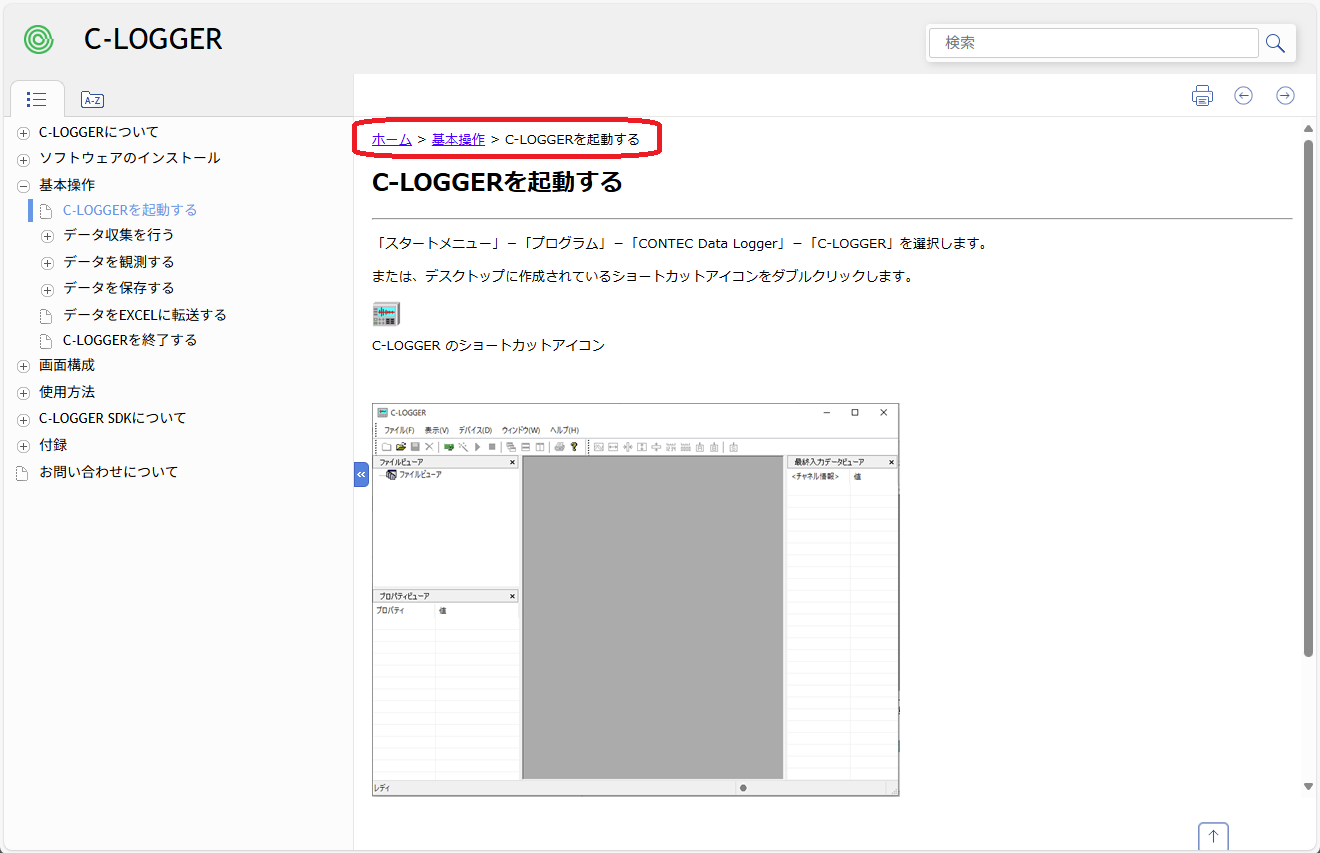1320x853 pixels.
Task: Click the 検索 search input field
Action: [1093, 43]
